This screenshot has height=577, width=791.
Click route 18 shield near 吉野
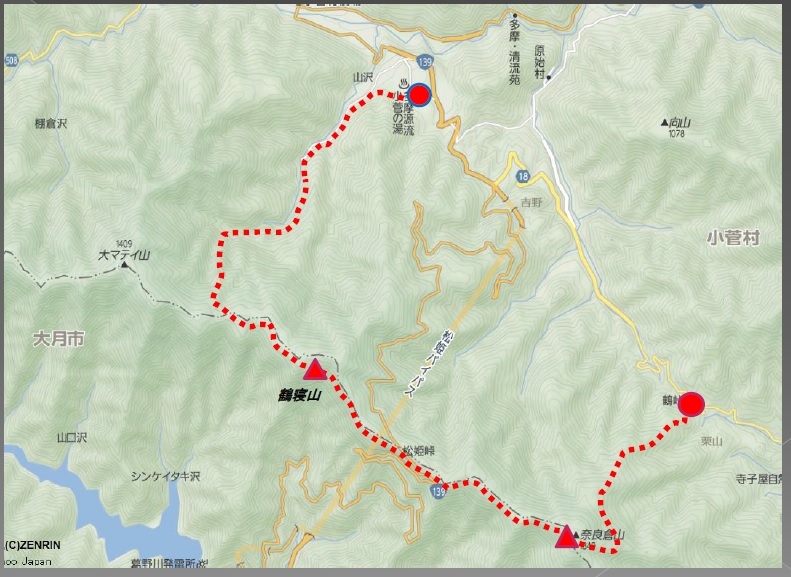pyautogui.click(x=523, y=176)
